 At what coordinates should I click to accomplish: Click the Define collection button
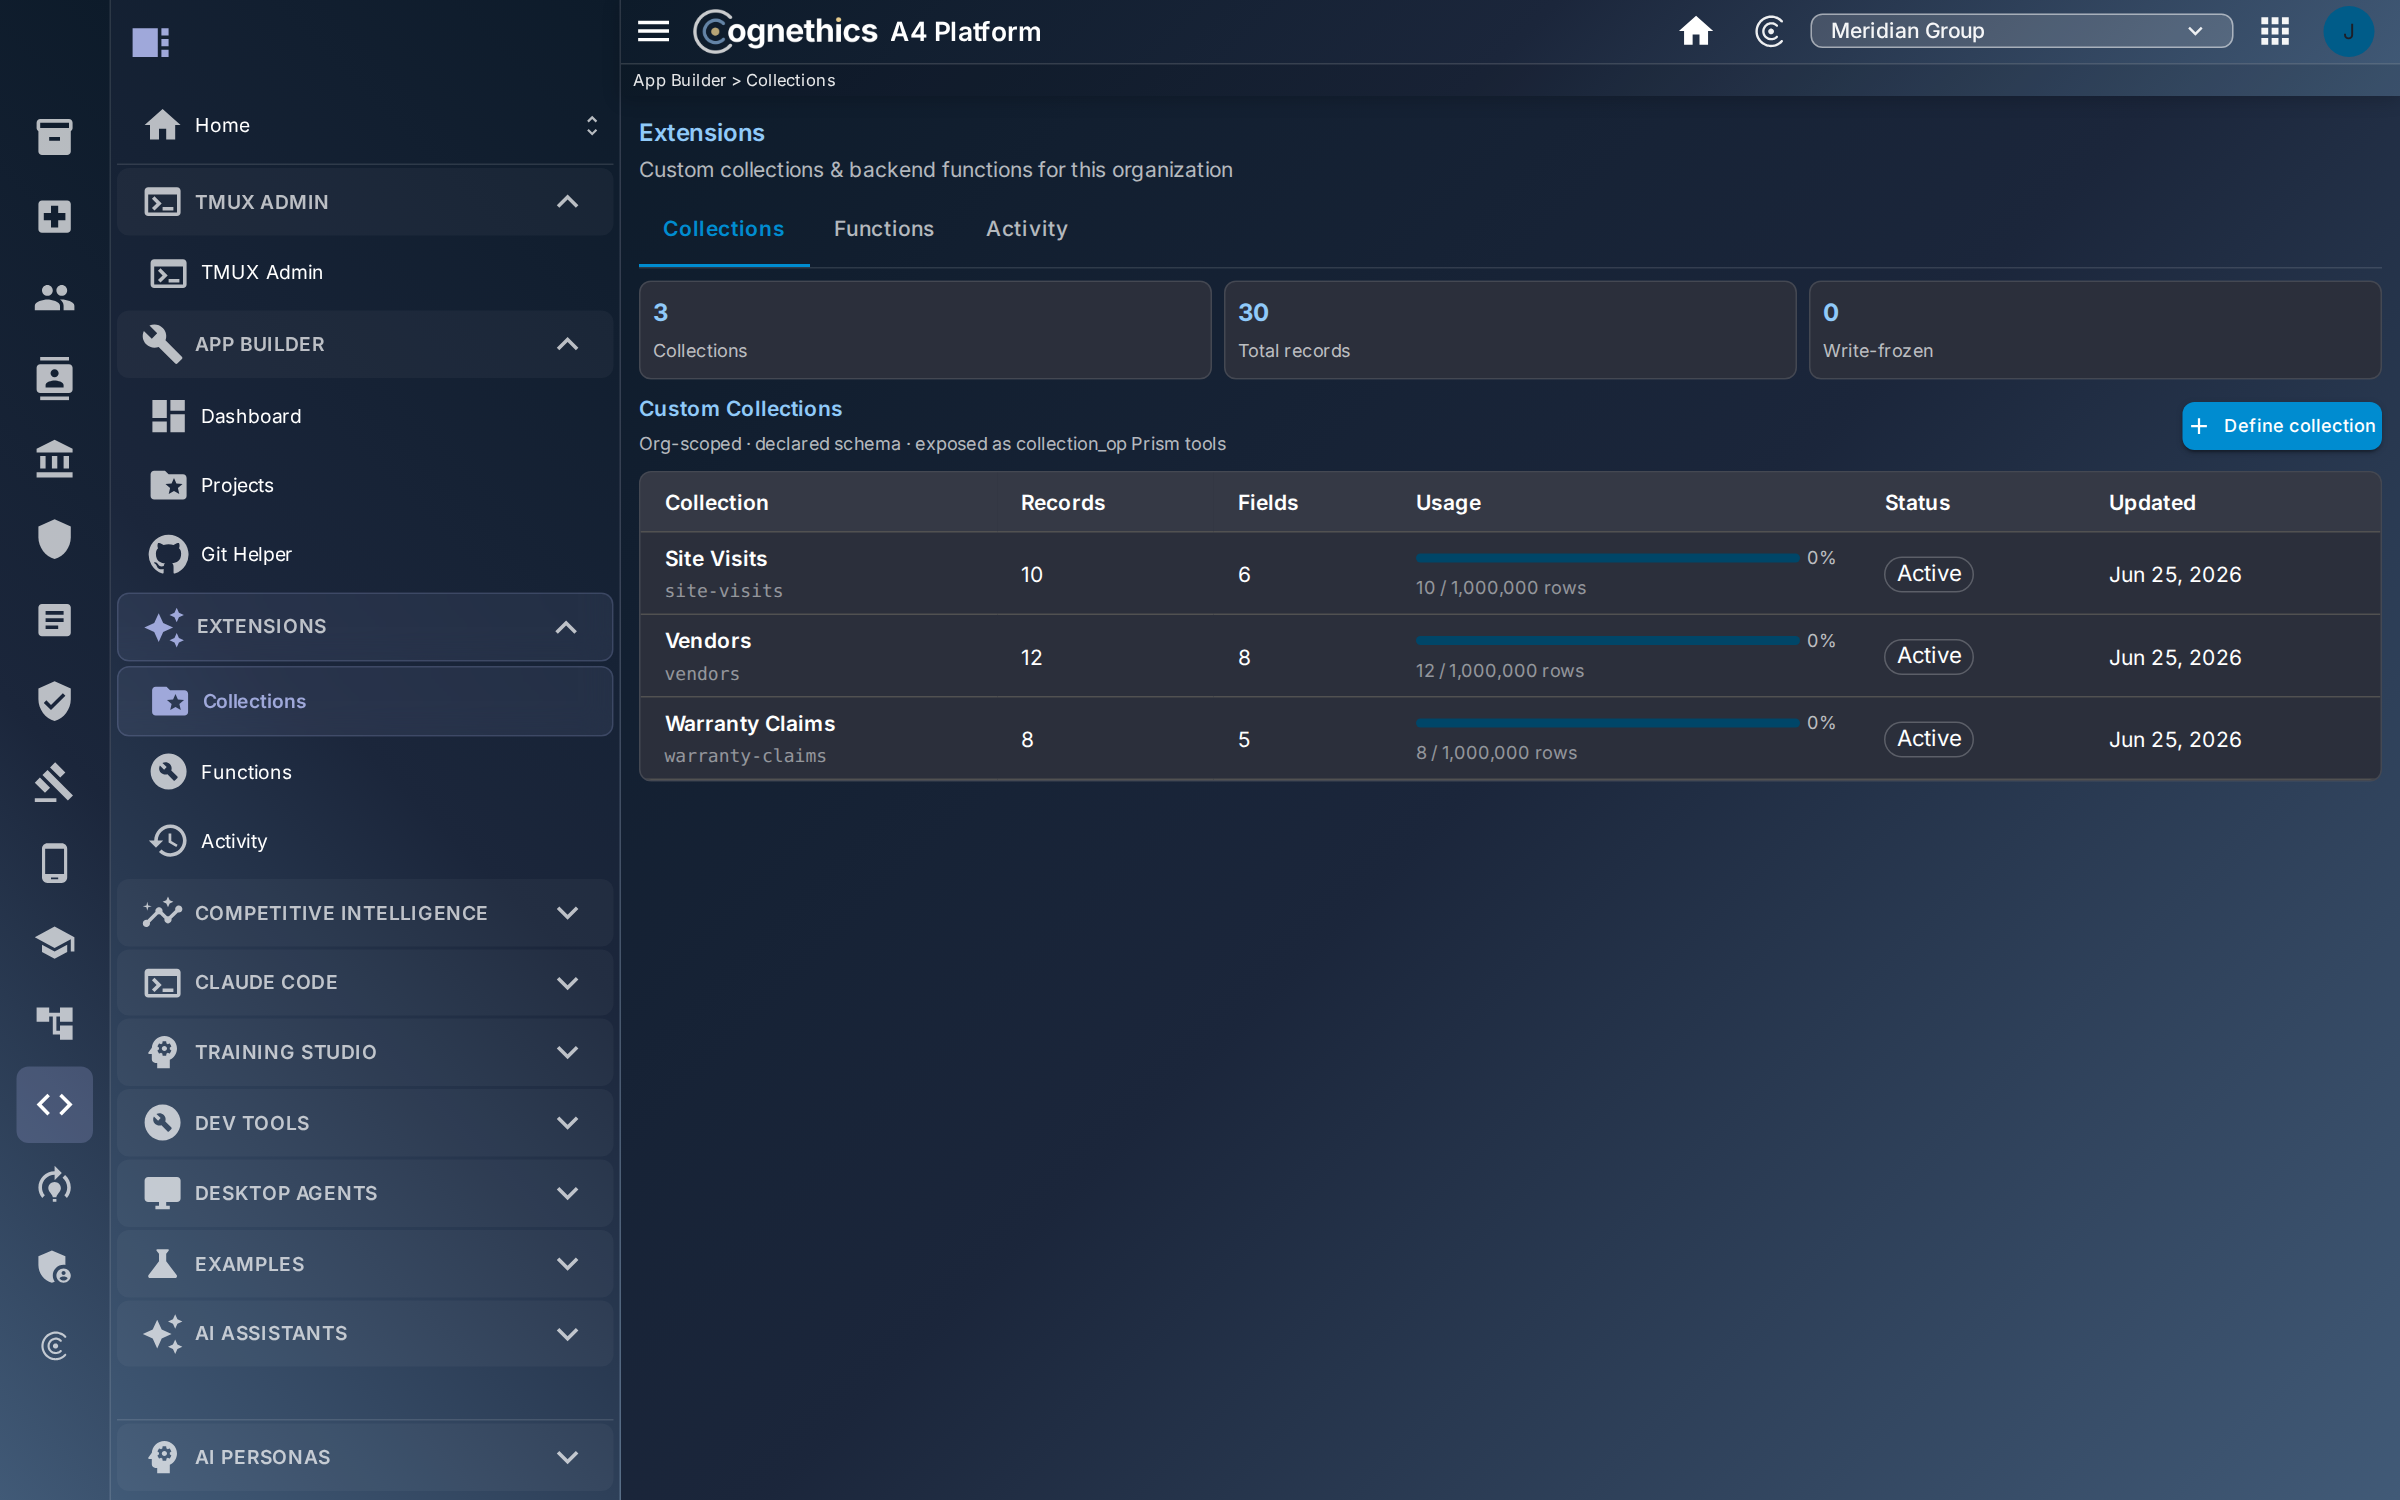[x=2281, y=426]
